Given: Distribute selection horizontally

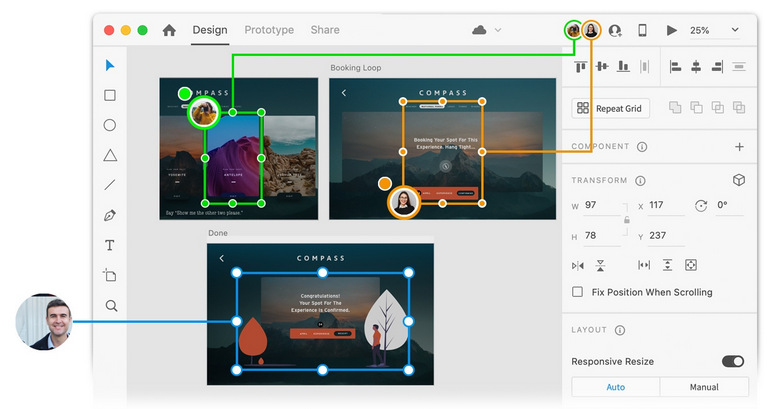Looking at the screenshot, I should click(645, 67).
